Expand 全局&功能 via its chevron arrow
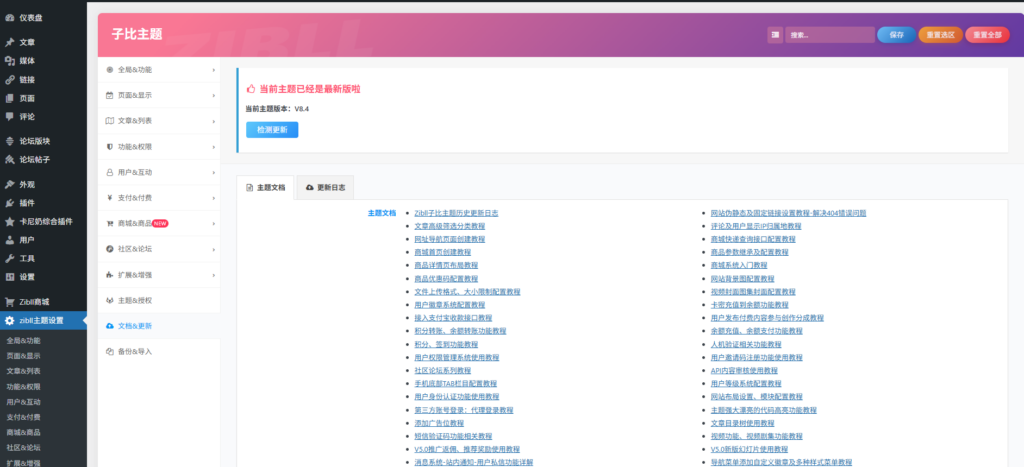The image size is (1024, 467). tap(214, 69)
